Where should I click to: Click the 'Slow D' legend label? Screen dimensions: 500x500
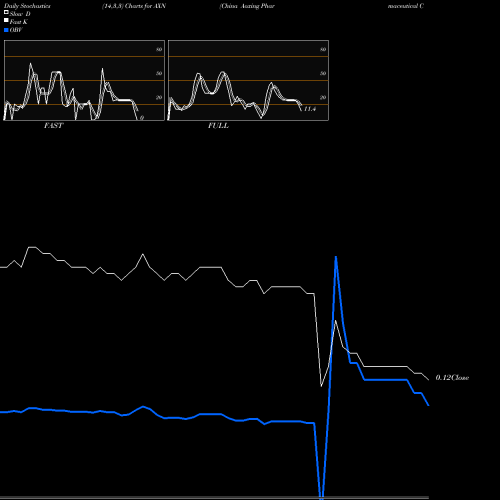click(20, 14)
